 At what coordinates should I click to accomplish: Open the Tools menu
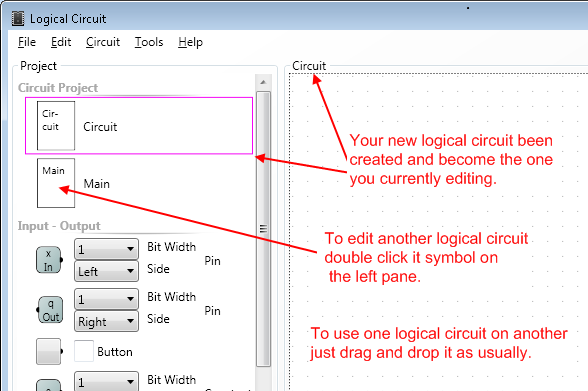coord(149,42)
